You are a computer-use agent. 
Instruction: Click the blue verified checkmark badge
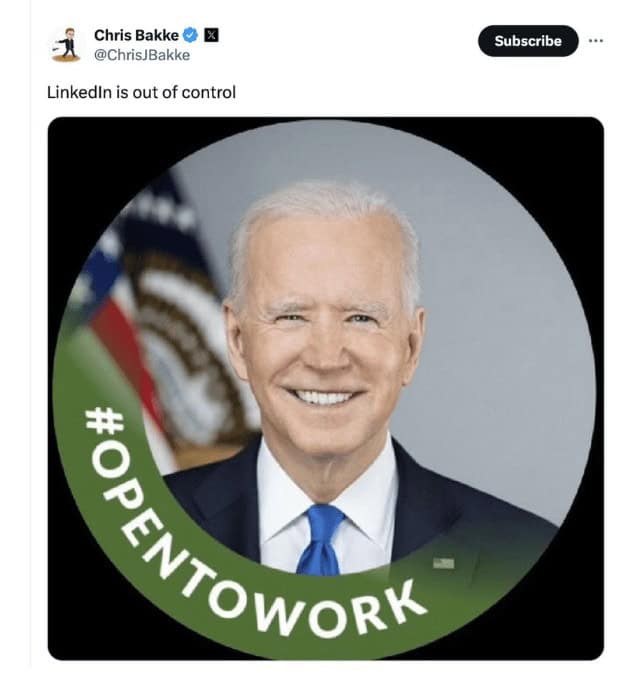(x=190, y=35)
